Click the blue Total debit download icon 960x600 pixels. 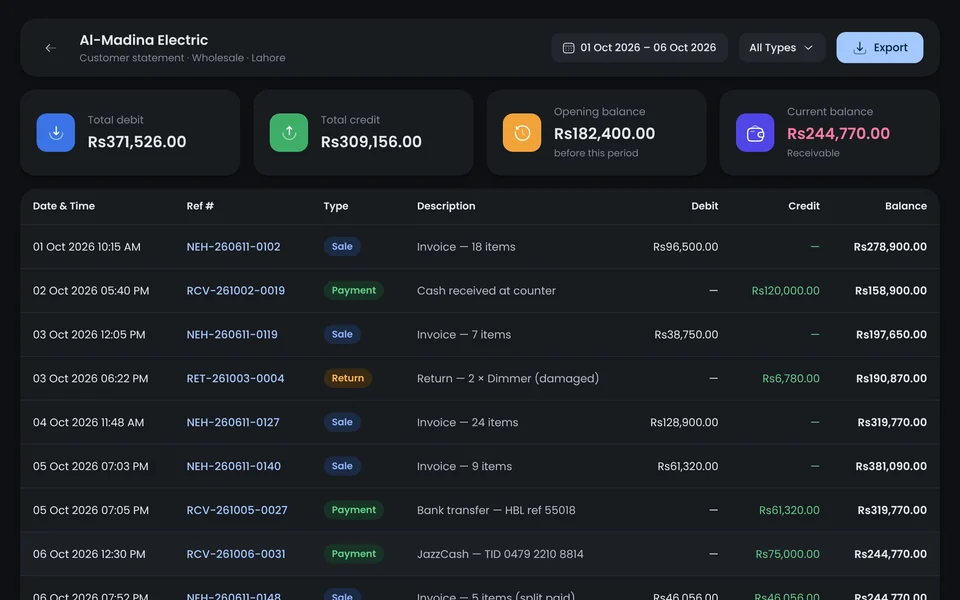[x=56, y=132]
